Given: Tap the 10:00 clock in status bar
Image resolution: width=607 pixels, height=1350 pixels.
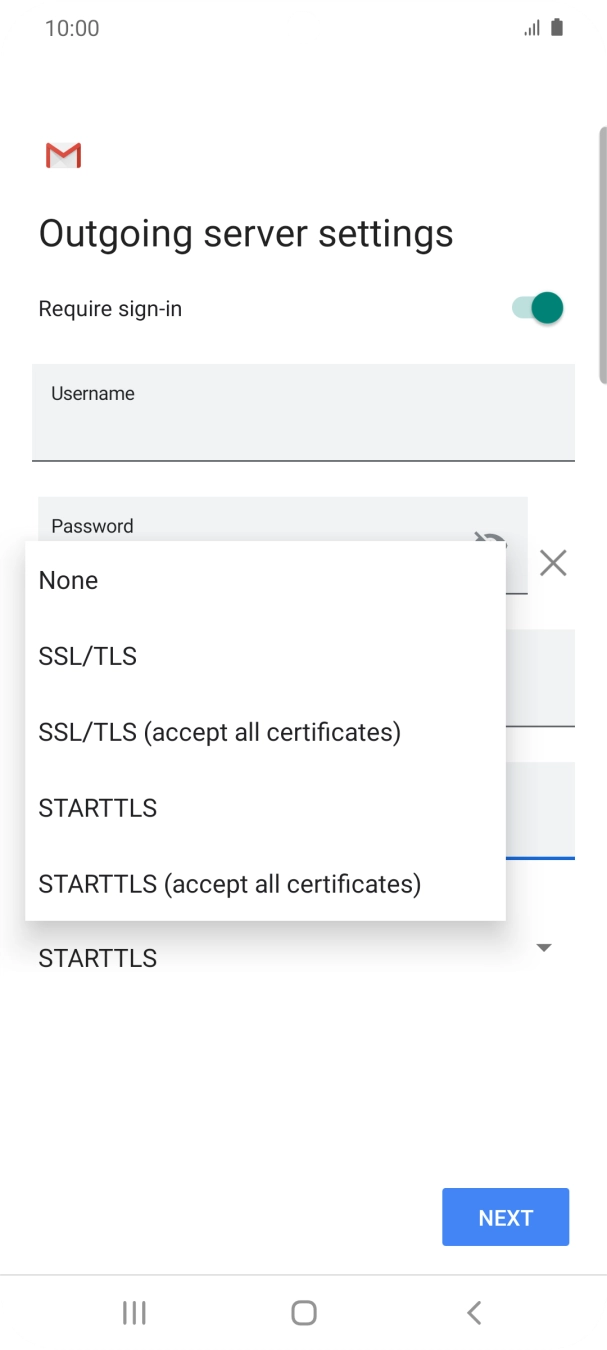Looking at the screenshot, I should pos(72,28).
